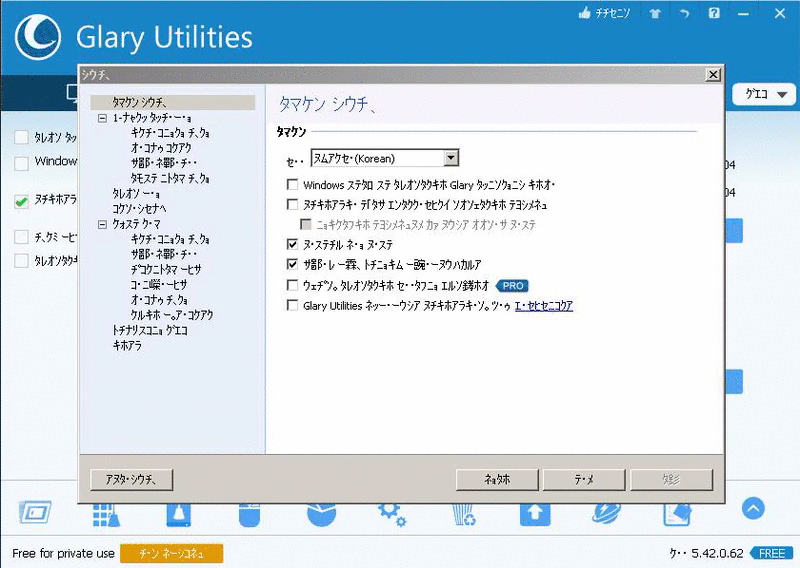800x568 pixels.
Task: Click the curved restore arrow icon in the top bar
Action: [685, 14]
